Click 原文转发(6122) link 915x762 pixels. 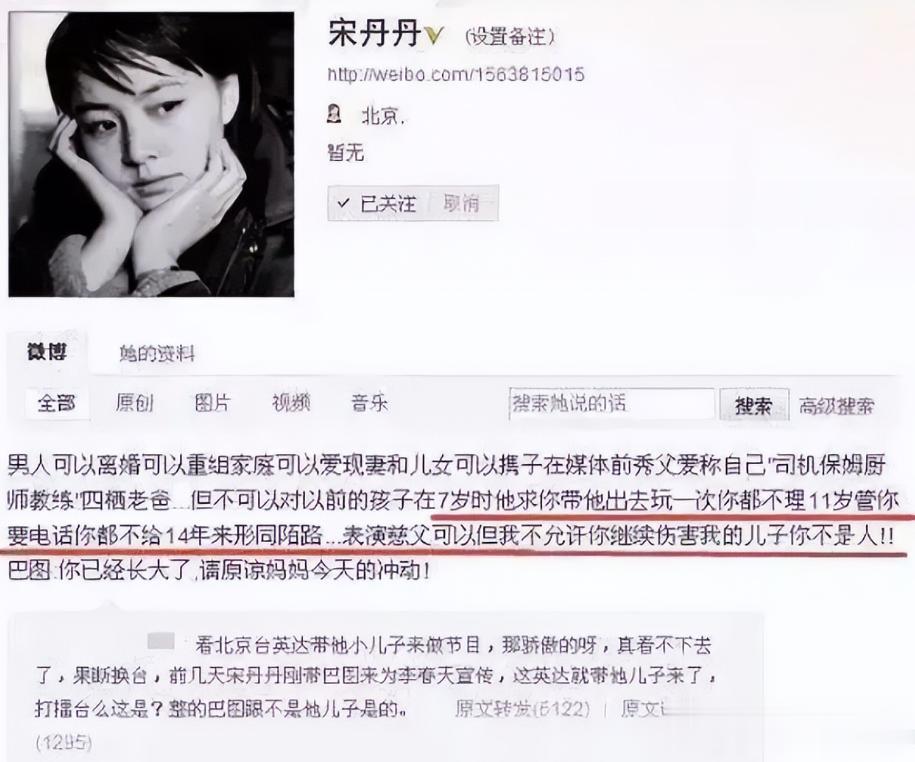(x=523, y=708)
